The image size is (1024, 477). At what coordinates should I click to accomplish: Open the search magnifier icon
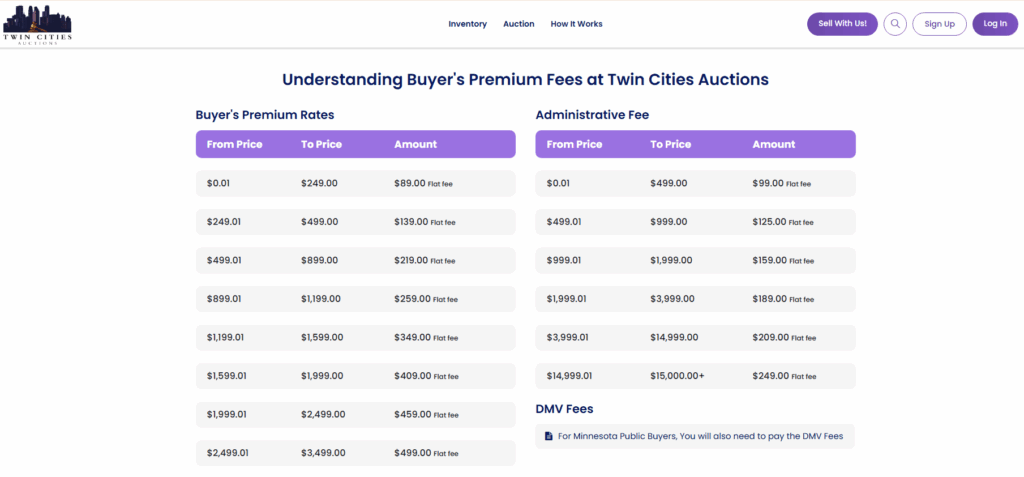tap(895, 24)
